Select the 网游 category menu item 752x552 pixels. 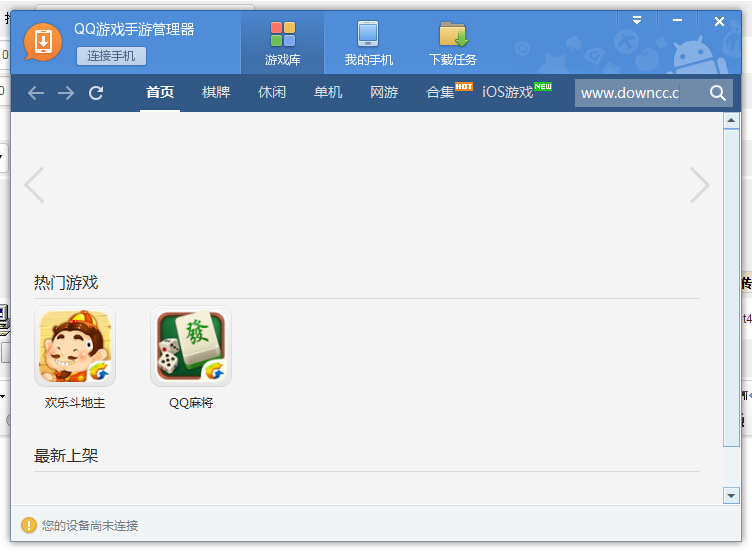[384, 92]
